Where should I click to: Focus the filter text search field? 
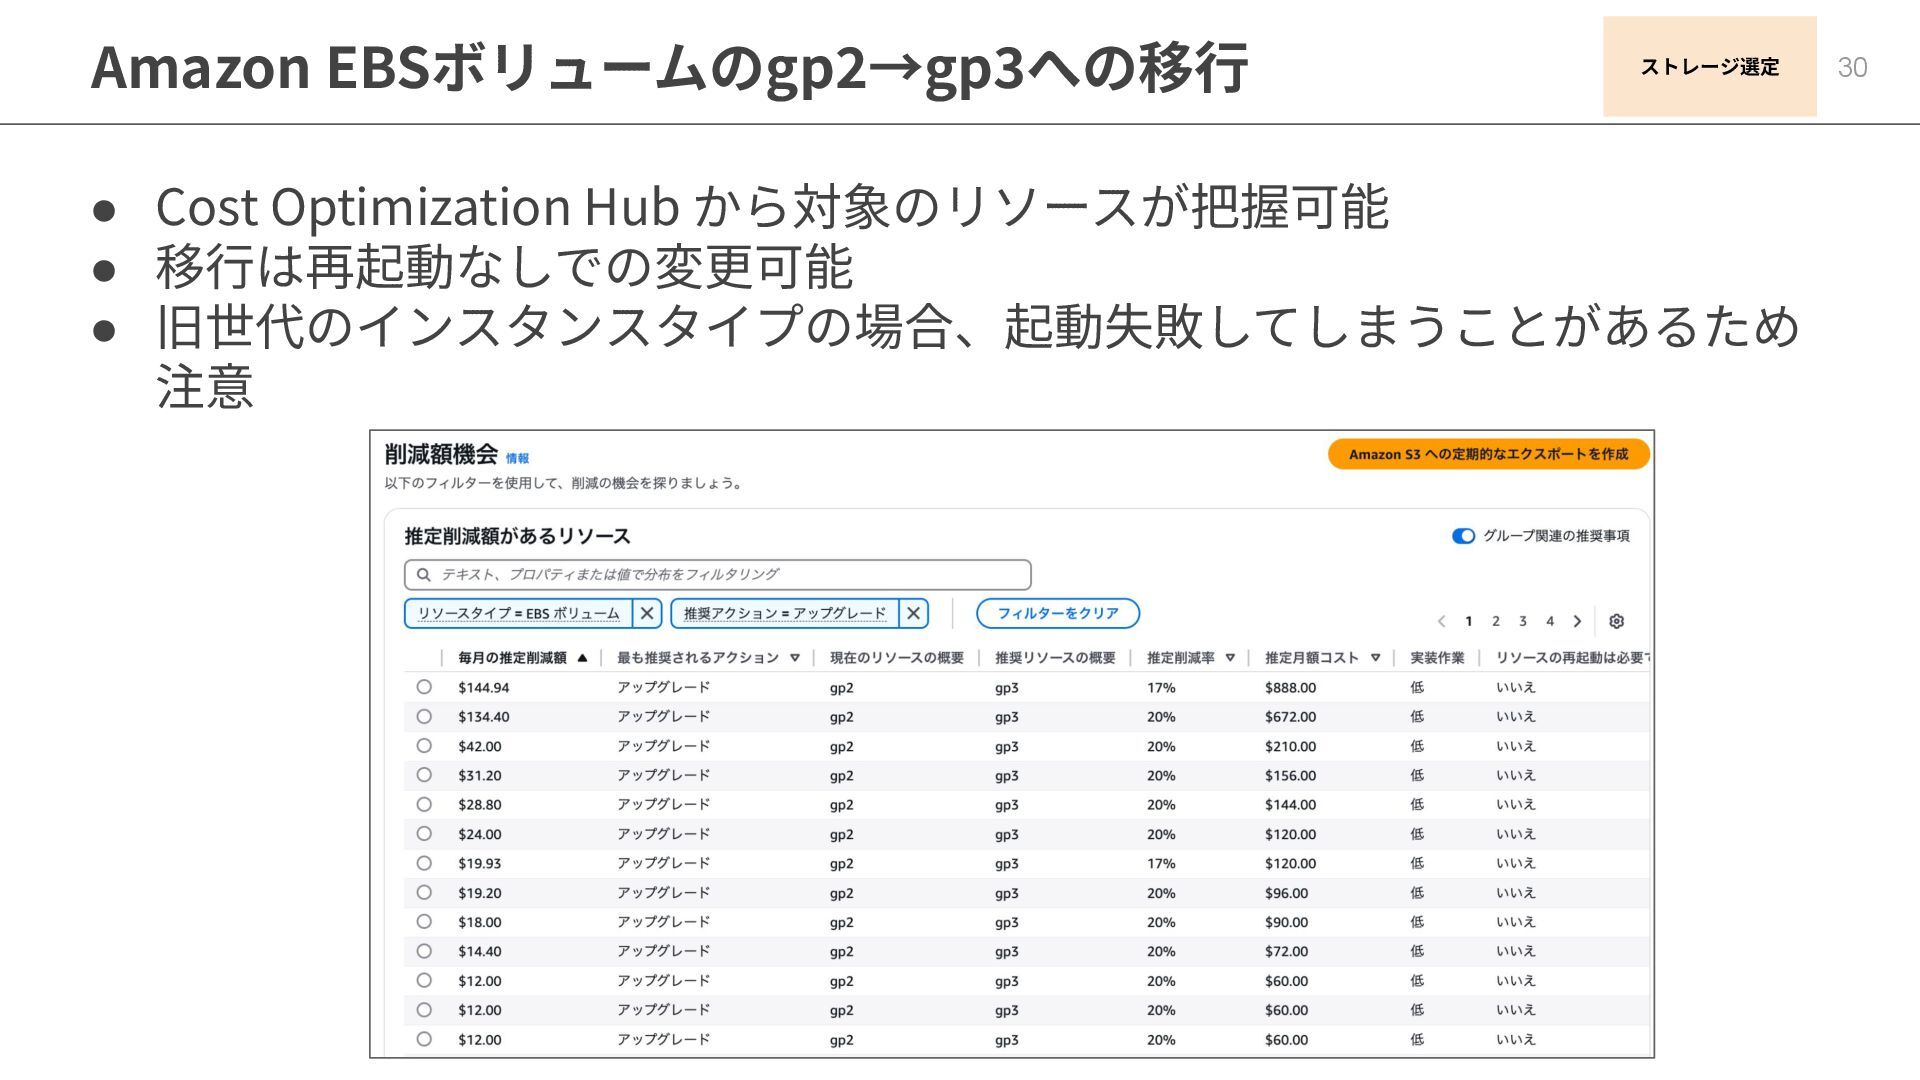coord(717,574)
